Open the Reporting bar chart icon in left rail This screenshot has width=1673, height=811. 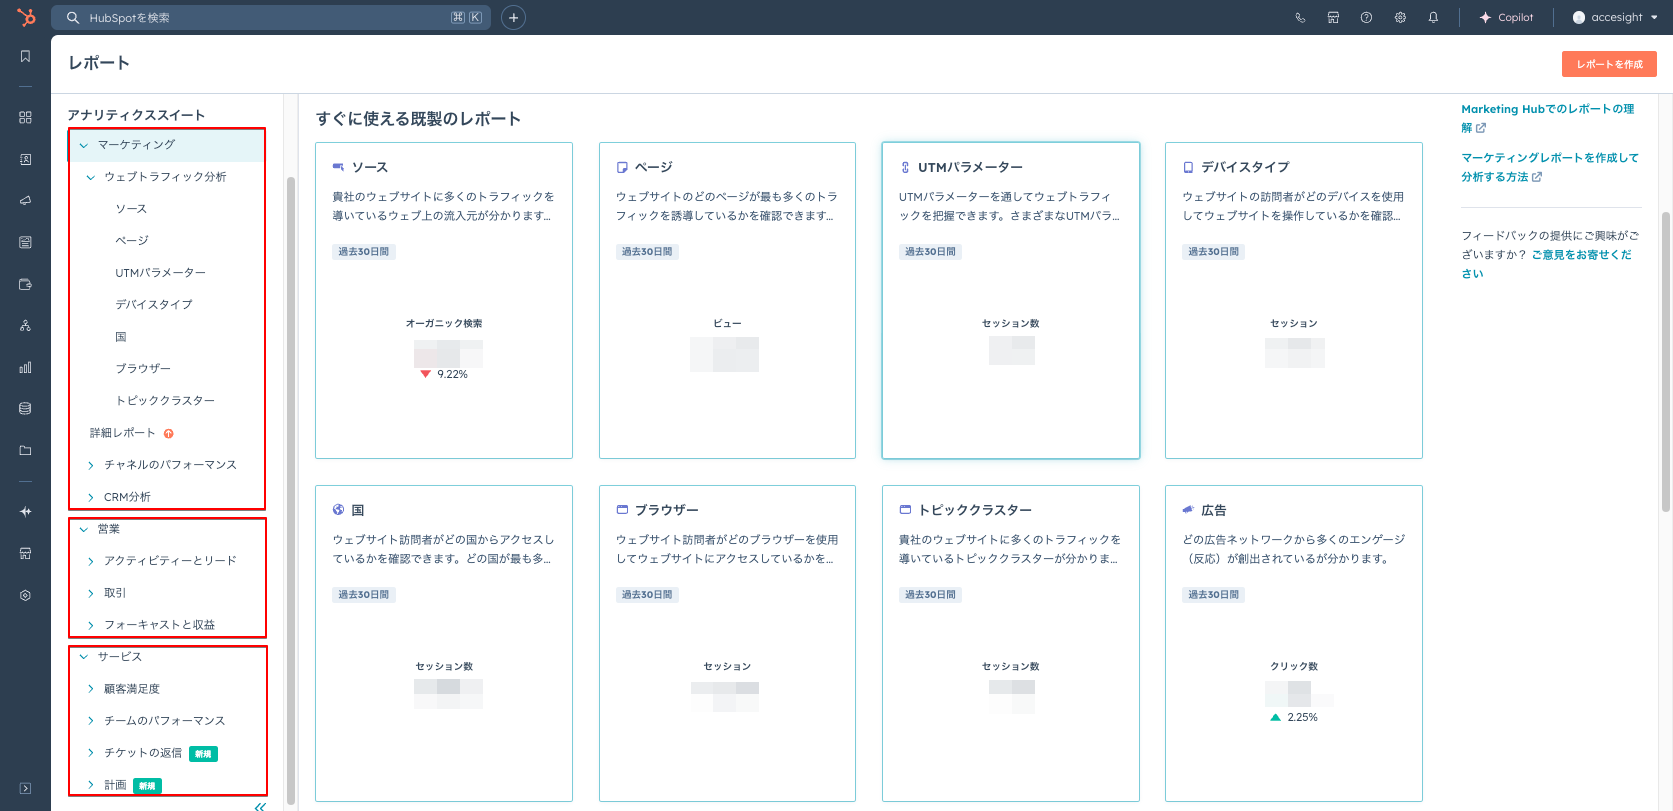click(25, 367)
